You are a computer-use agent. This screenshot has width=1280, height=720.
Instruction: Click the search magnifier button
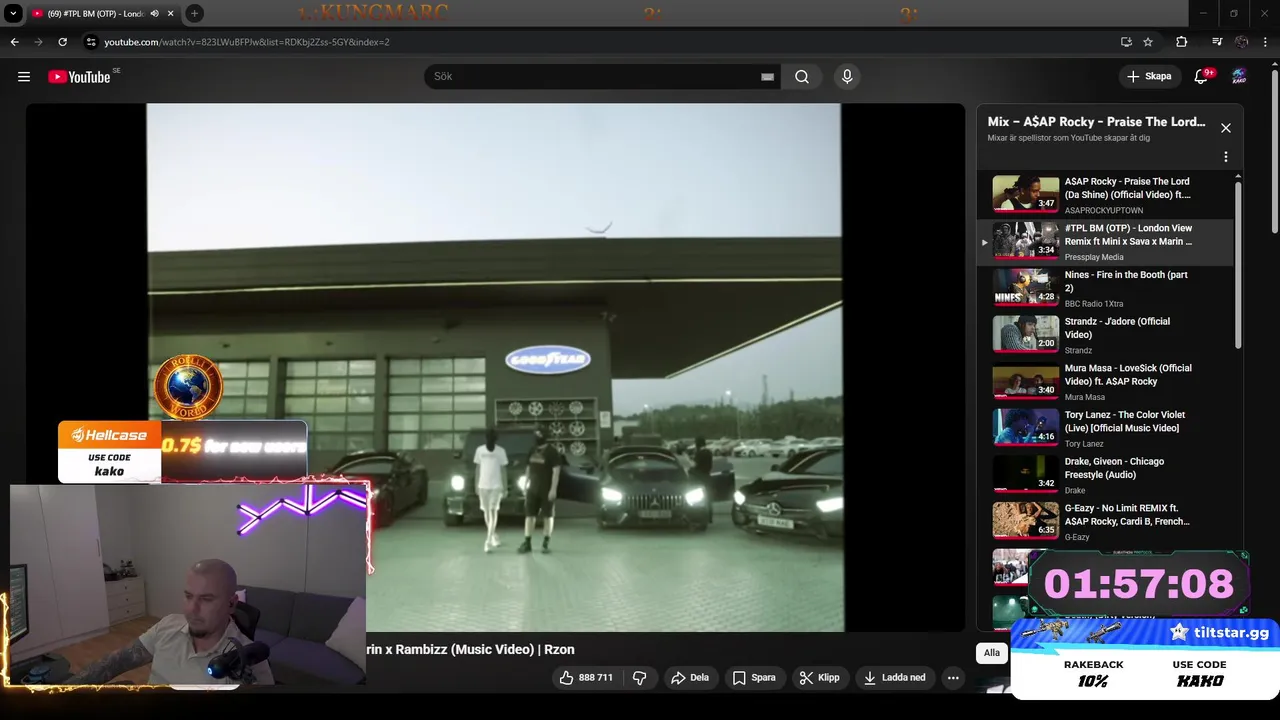click(x=802, y=77)
